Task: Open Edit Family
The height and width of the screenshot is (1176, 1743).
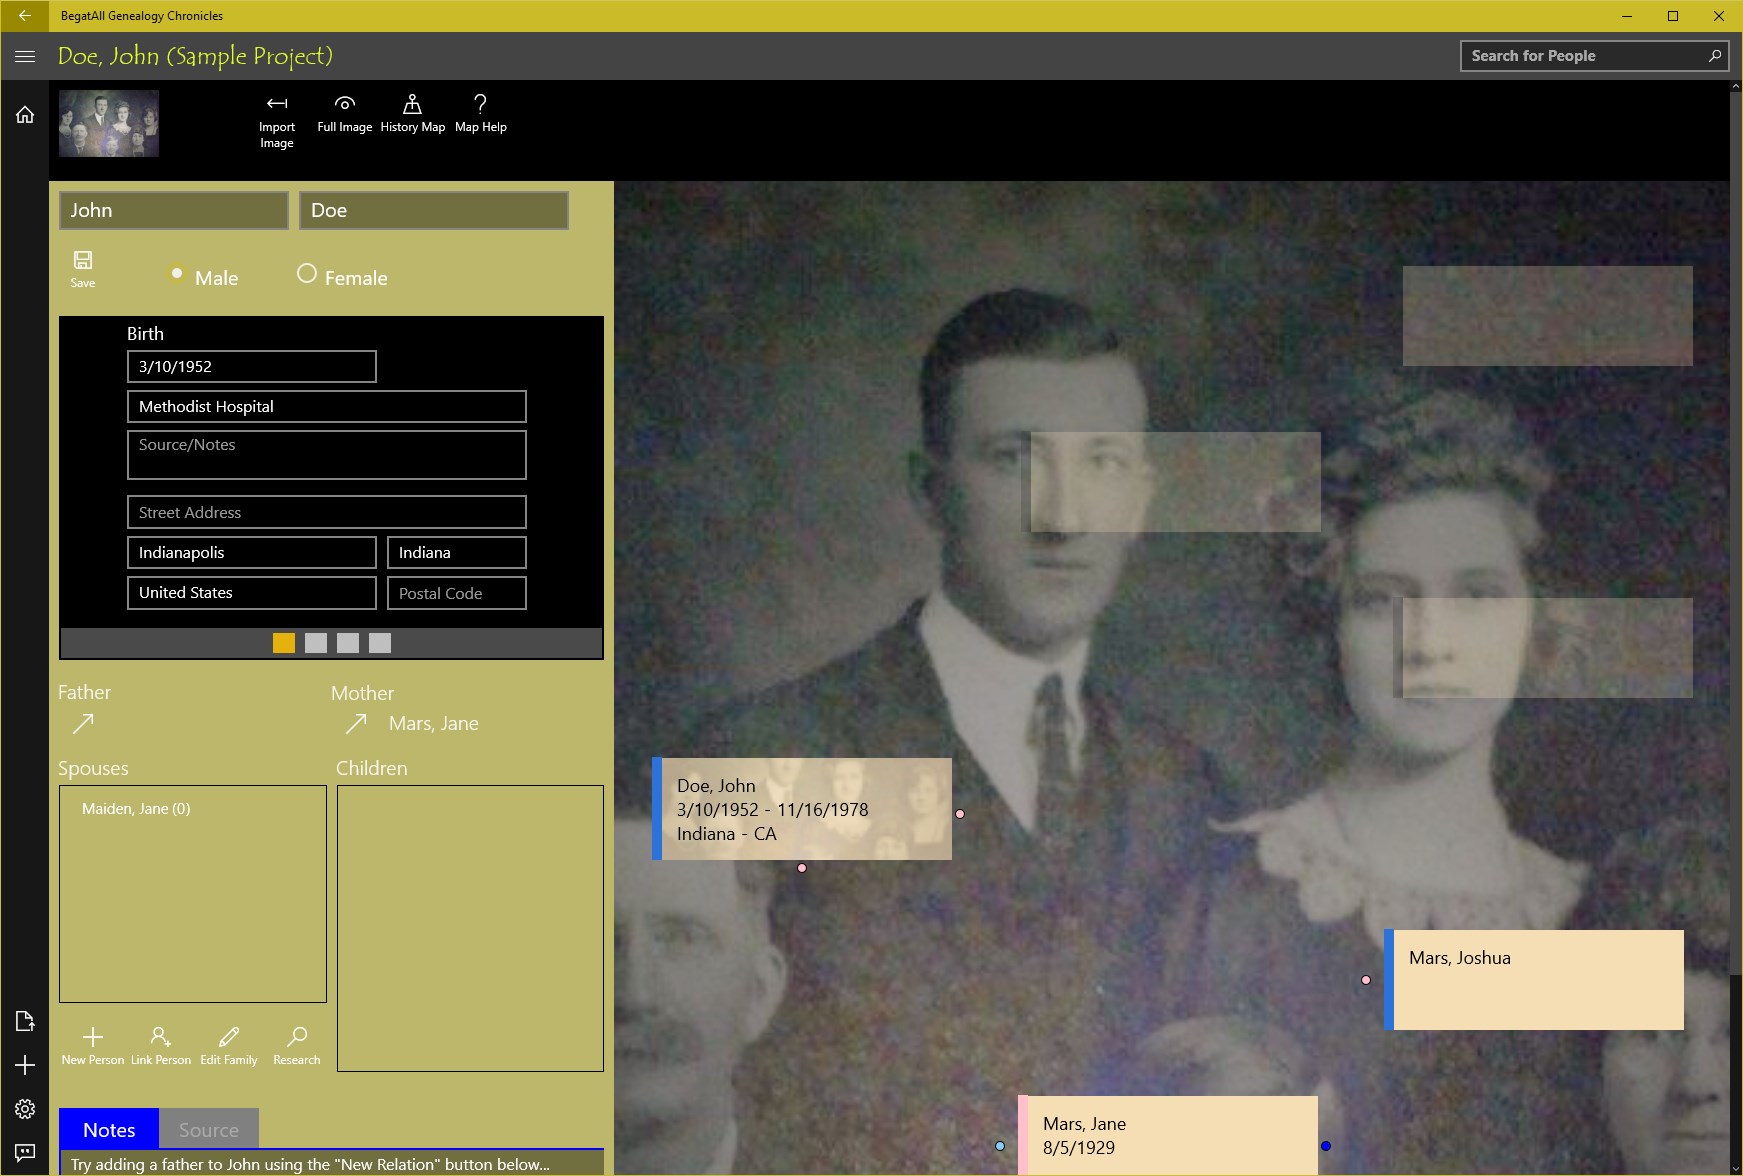Action: [229, 1046]
